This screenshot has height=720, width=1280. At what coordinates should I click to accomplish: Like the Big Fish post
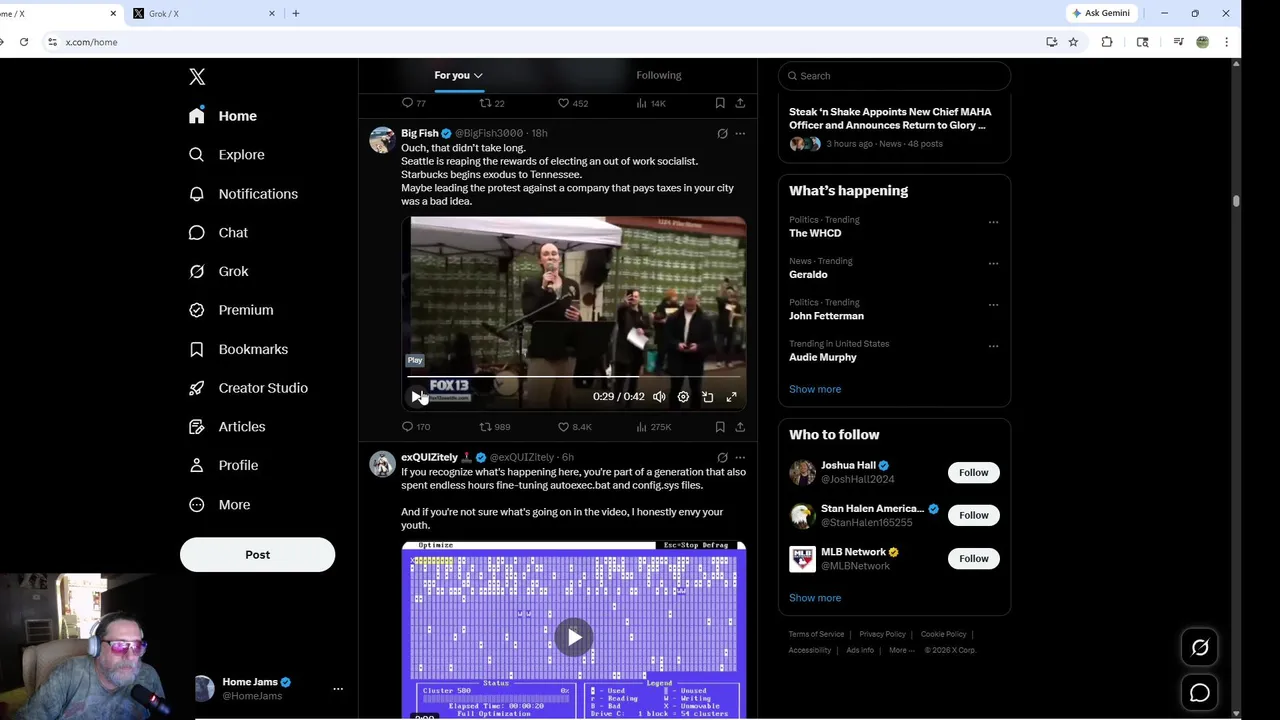574,427
